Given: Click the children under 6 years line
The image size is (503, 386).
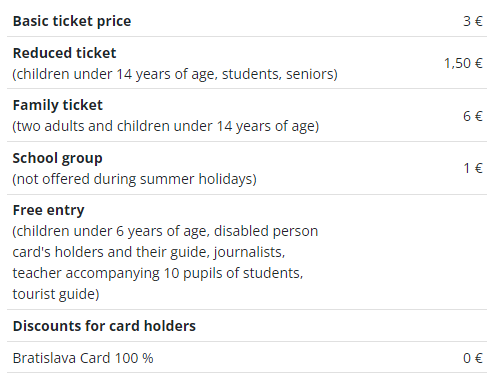Looking at the screenshot, I should (x=165, y=231).
